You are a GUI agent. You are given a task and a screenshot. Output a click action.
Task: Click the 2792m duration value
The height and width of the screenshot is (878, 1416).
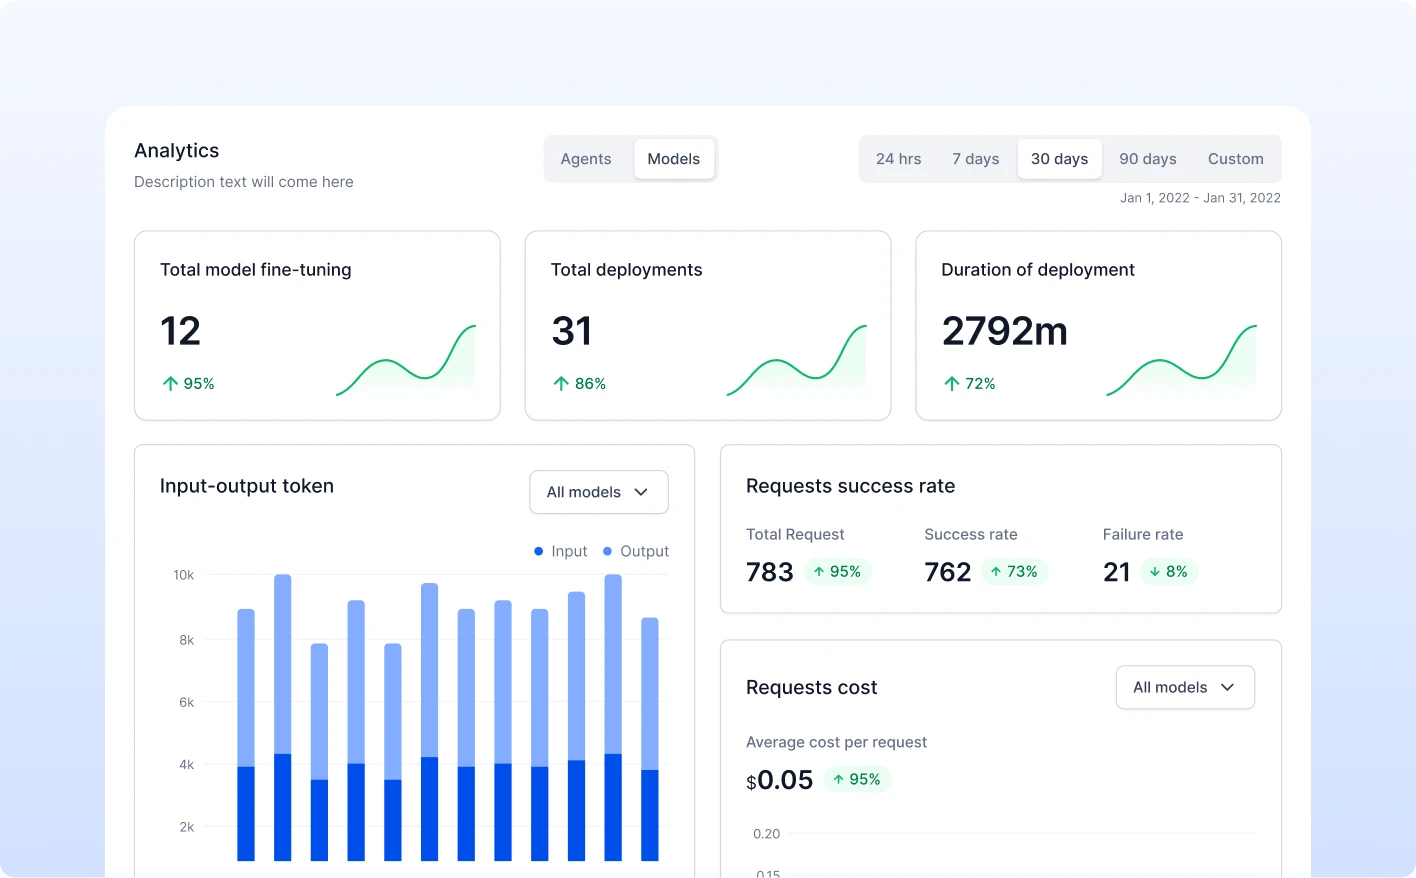point(1005,331)
